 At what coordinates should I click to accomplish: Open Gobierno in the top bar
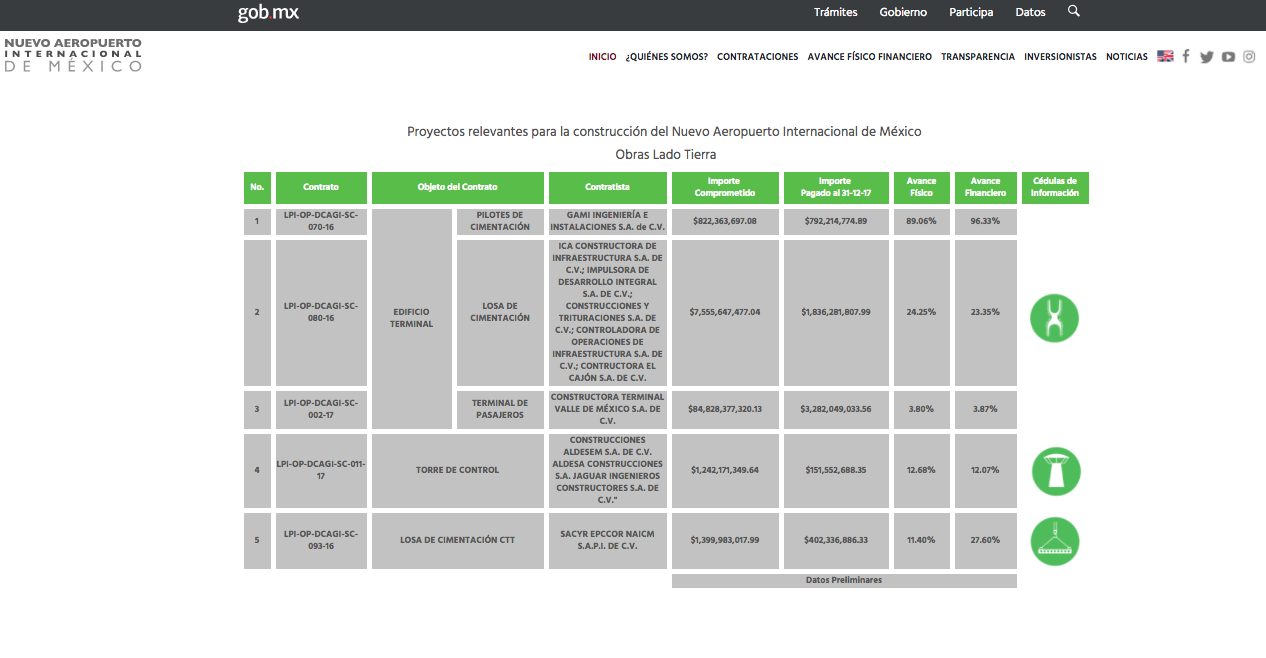[903, 13]
